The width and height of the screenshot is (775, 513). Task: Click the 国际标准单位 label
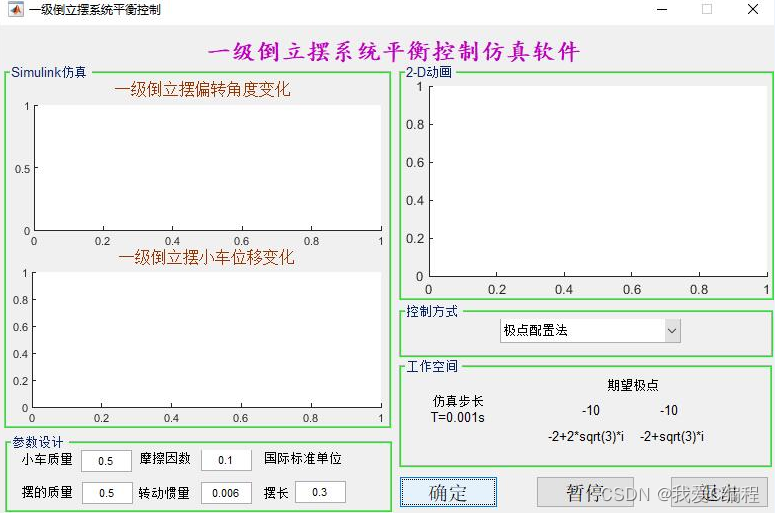(x=302, y=458)
